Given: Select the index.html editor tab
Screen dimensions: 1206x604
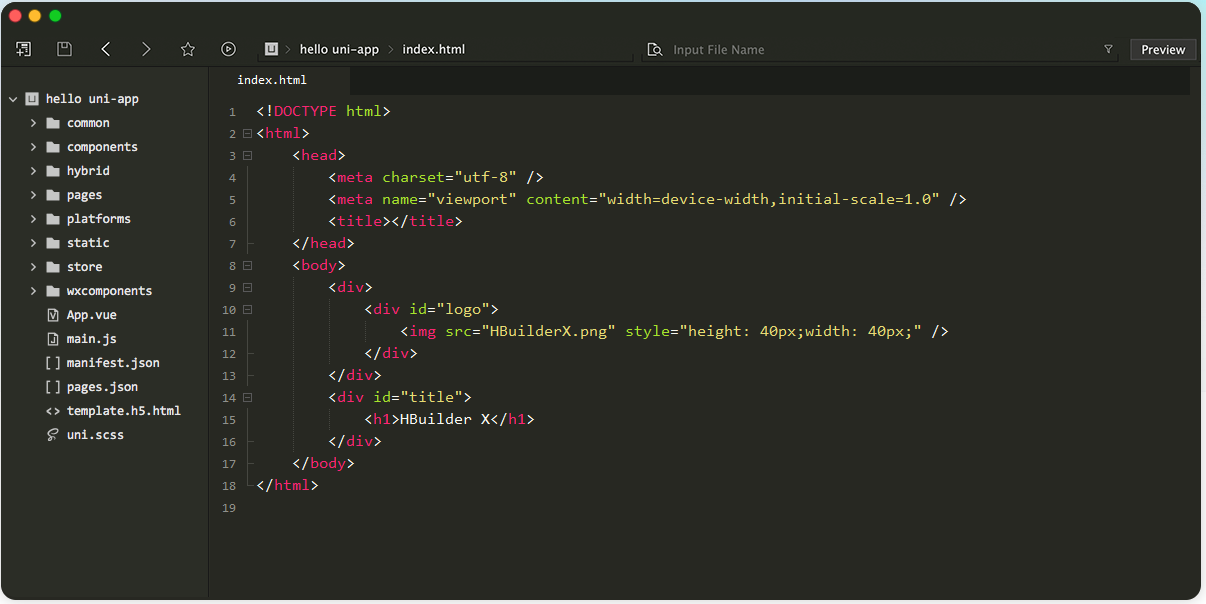Looking at the screenshot, I should (272, 80).
